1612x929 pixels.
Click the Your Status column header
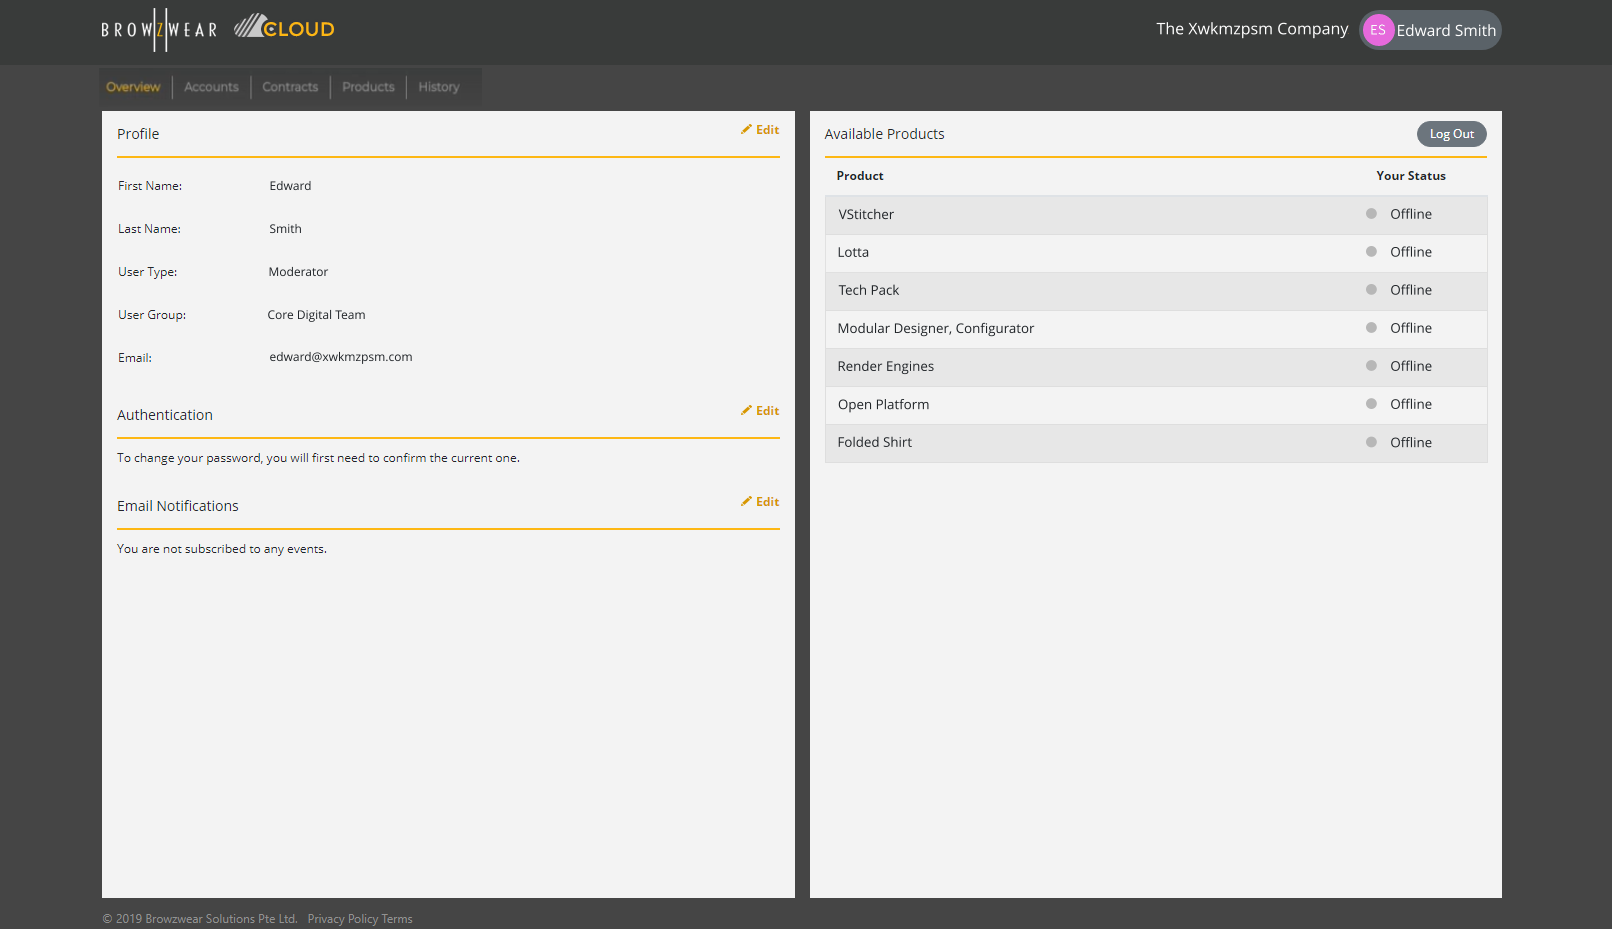coord(1411,176)
